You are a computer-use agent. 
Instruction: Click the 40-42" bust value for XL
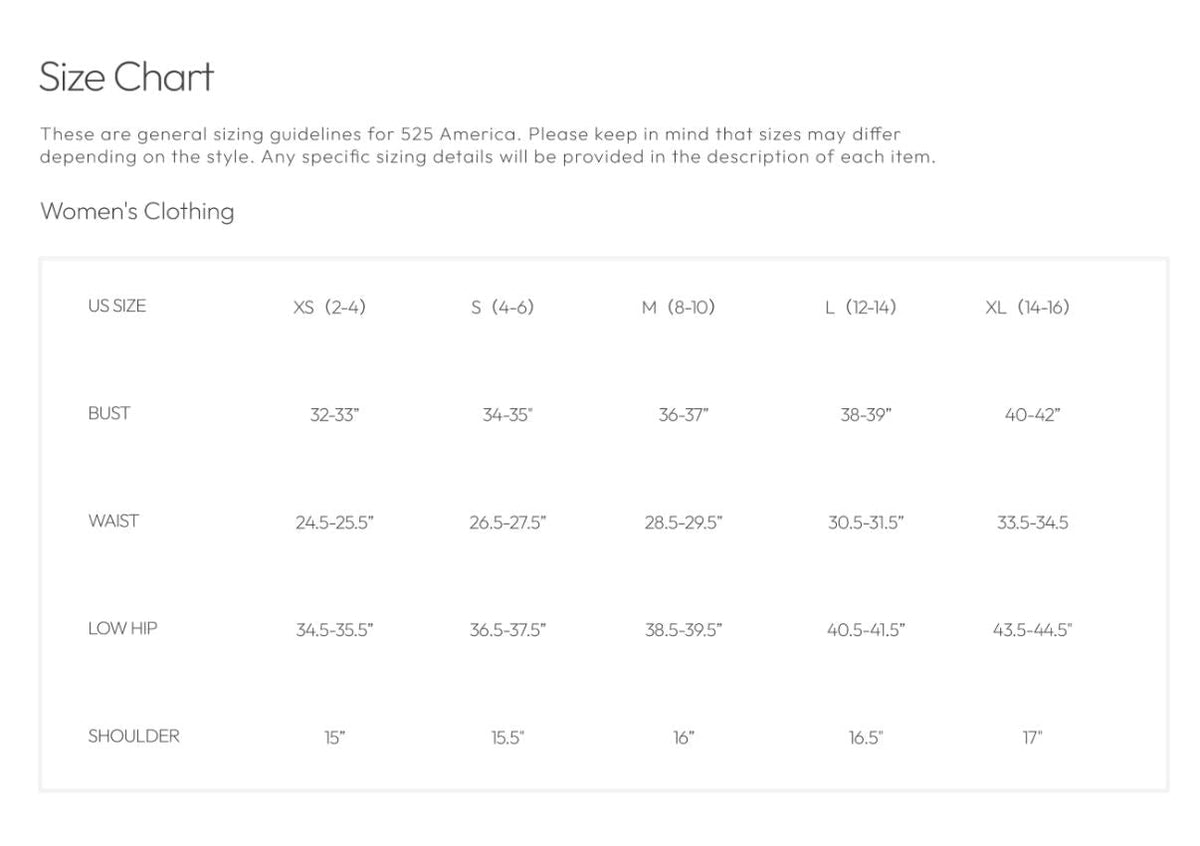point(1033,415)
